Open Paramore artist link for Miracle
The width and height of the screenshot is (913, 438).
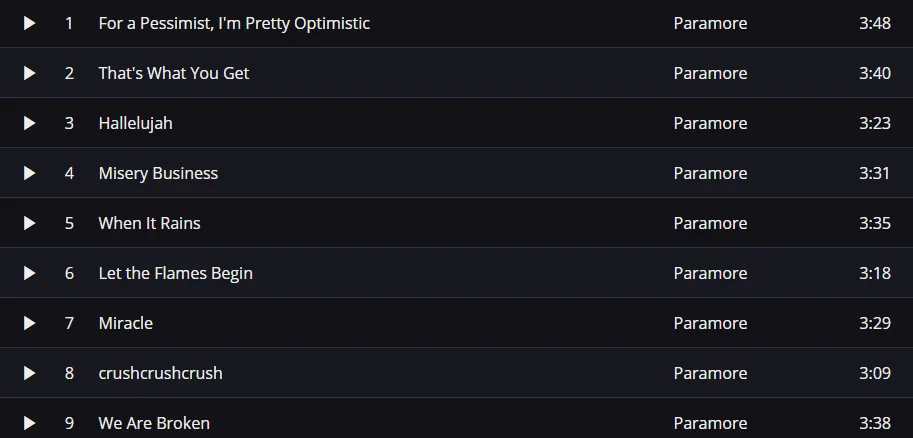click(x=710, y=323)
